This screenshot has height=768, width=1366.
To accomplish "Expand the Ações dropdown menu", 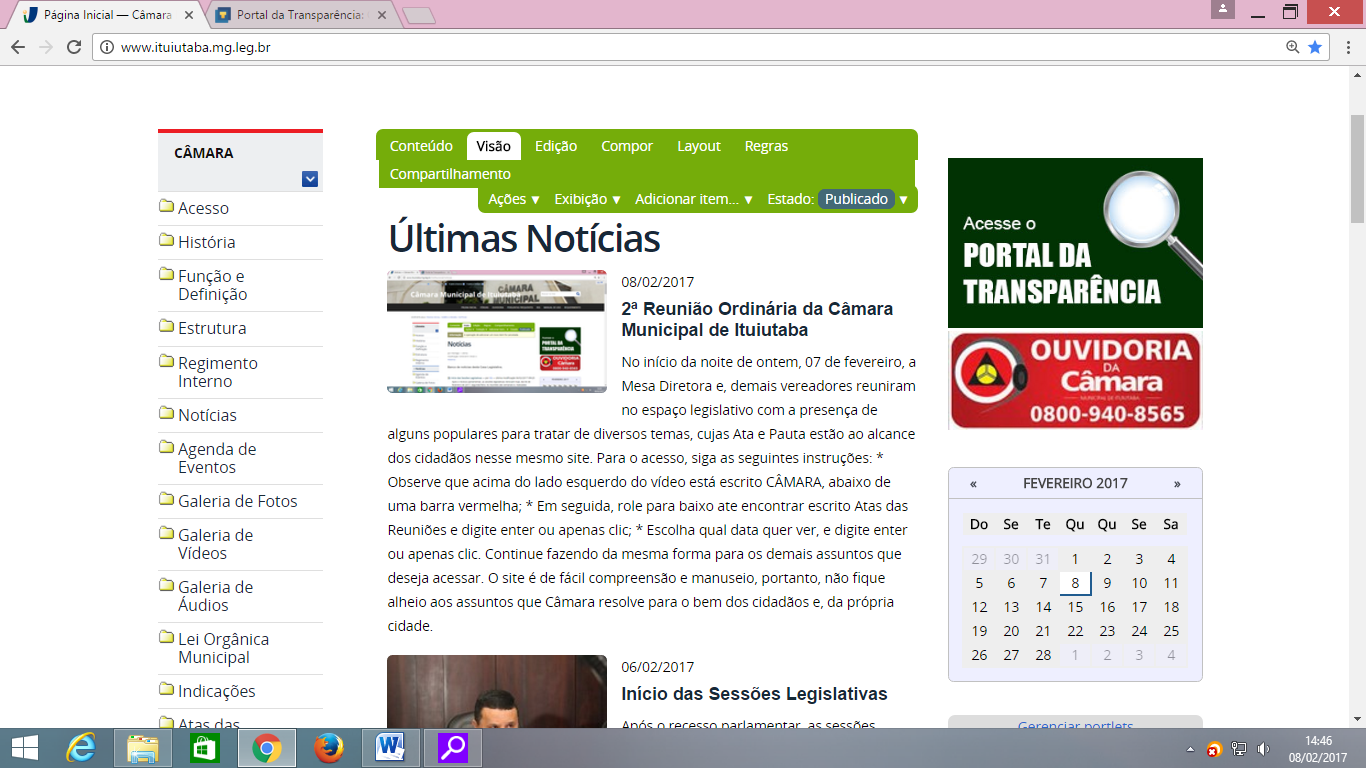I will 513,199.
